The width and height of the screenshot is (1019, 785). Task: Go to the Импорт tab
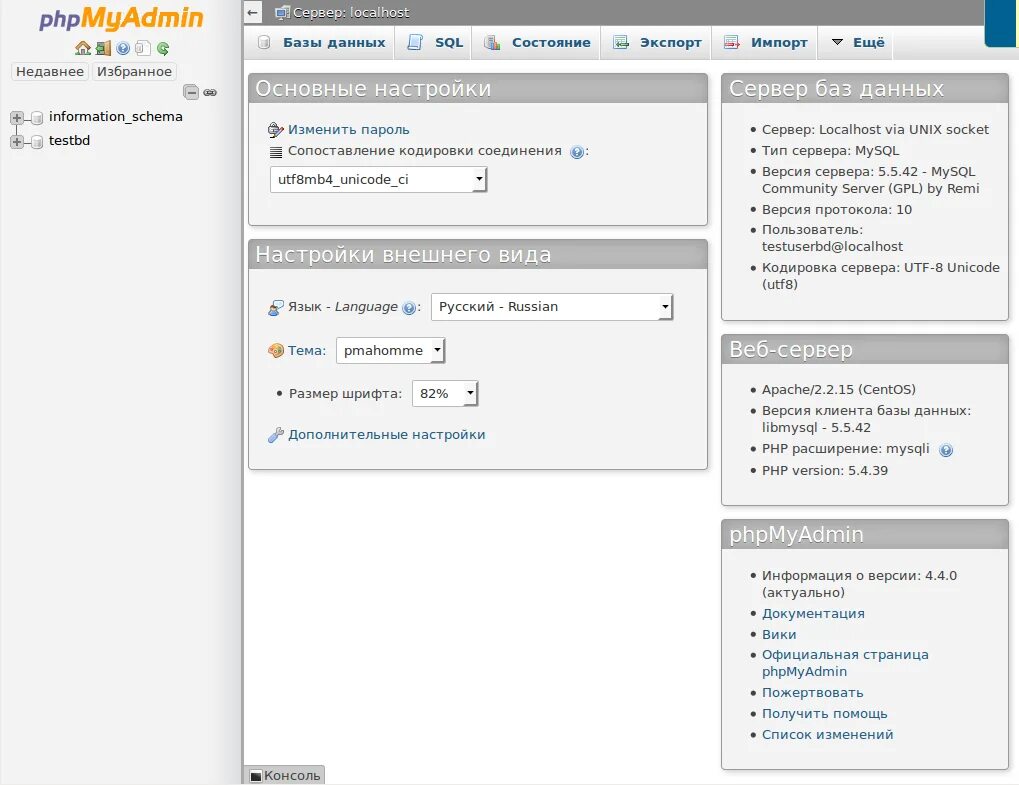pyautogui.click(x=766, y=43)
